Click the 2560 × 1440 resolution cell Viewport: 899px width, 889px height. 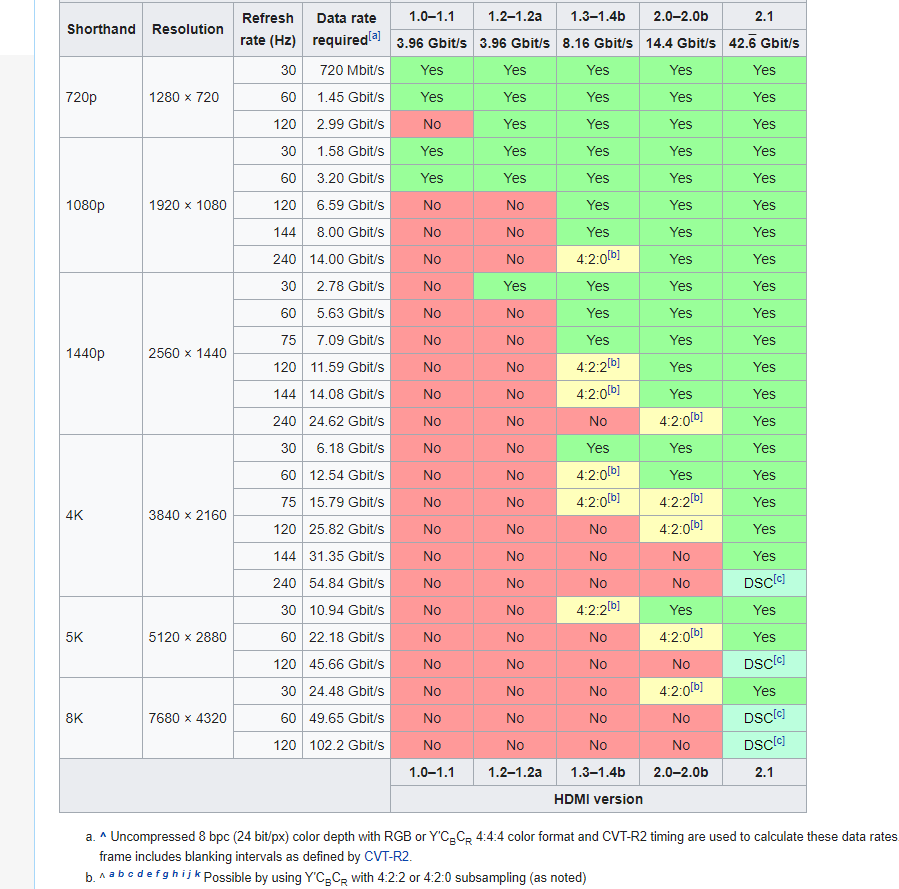click(x=187, y=353)
